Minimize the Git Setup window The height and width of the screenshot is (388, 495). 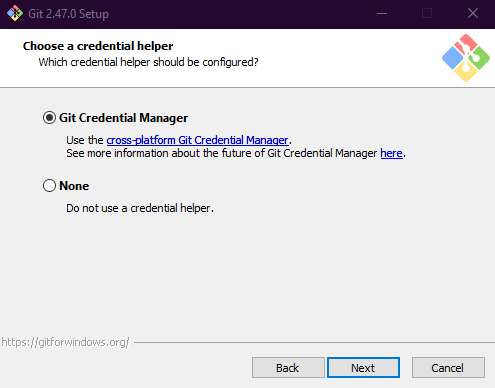click(x=382, y=14)
